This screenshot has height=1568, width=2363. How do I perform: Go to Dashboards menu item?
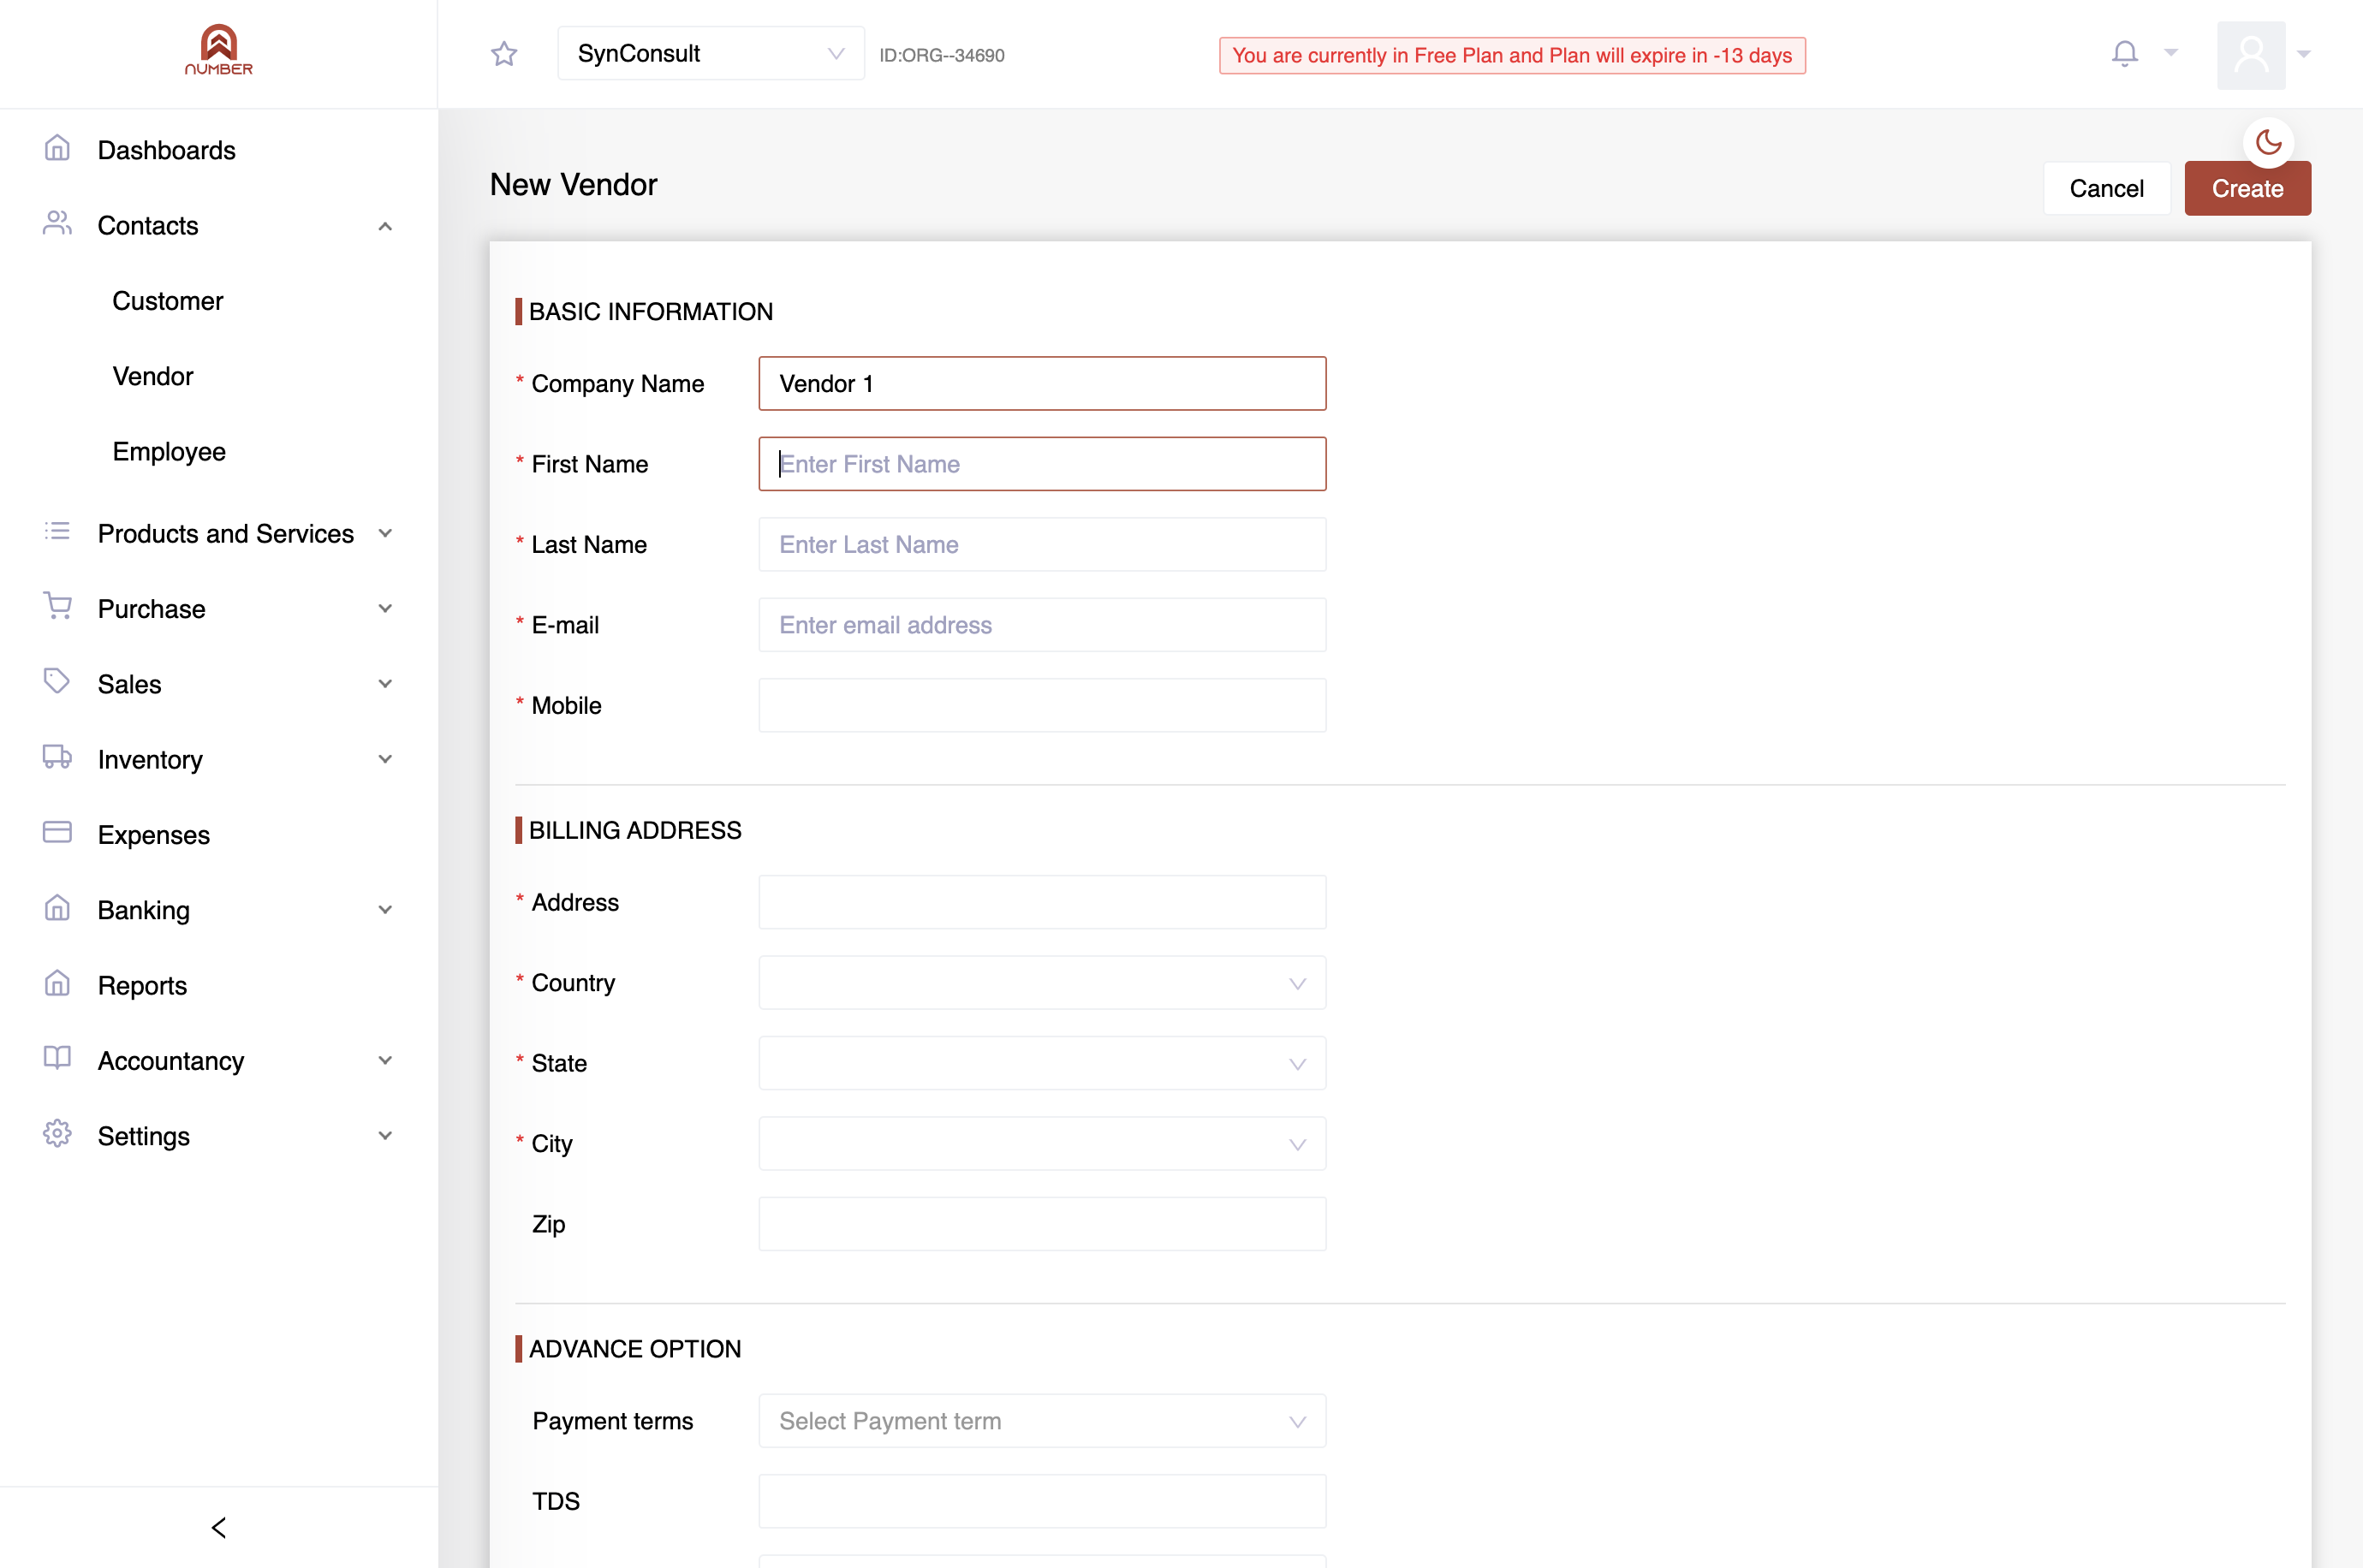pyautogui.click(x=167, y=150)
